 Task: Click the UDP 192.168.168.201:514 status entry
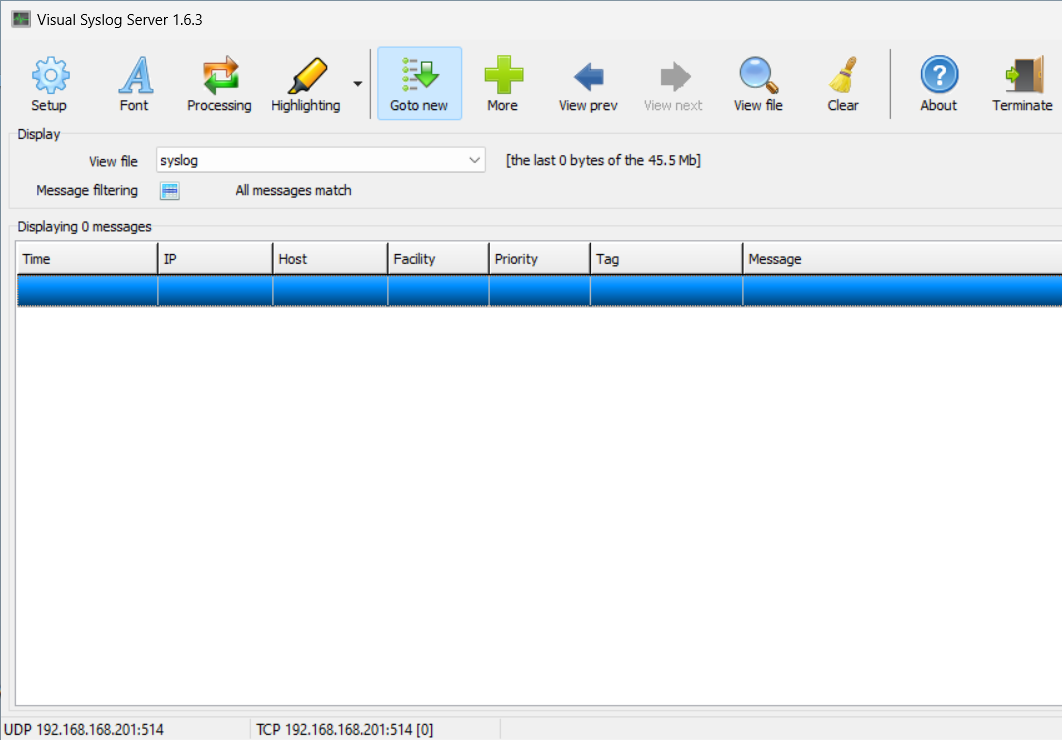click(x=84, y=730)
